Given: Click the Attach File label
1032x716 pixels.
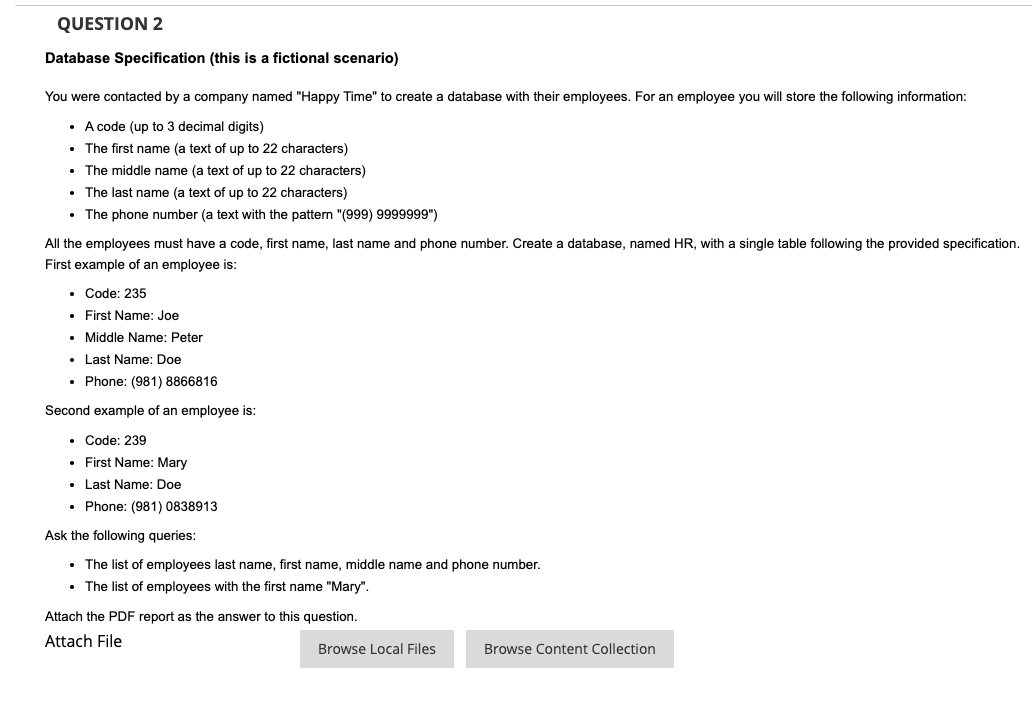Looking at the screenshot, I should pyautogui.click(x=83, y=641).
